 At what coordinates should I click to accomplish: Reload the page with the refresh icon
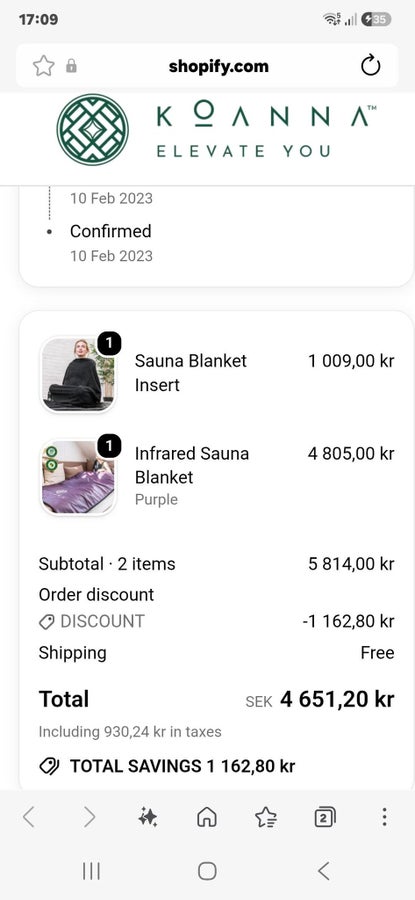point(371,66)
